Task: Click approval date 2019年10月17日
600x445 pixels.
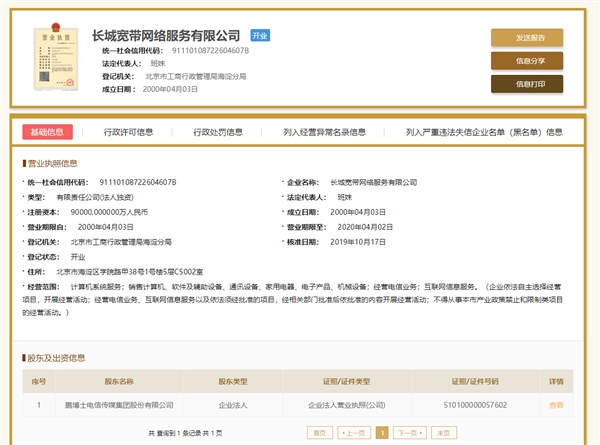Action: [x=358, y=242]
